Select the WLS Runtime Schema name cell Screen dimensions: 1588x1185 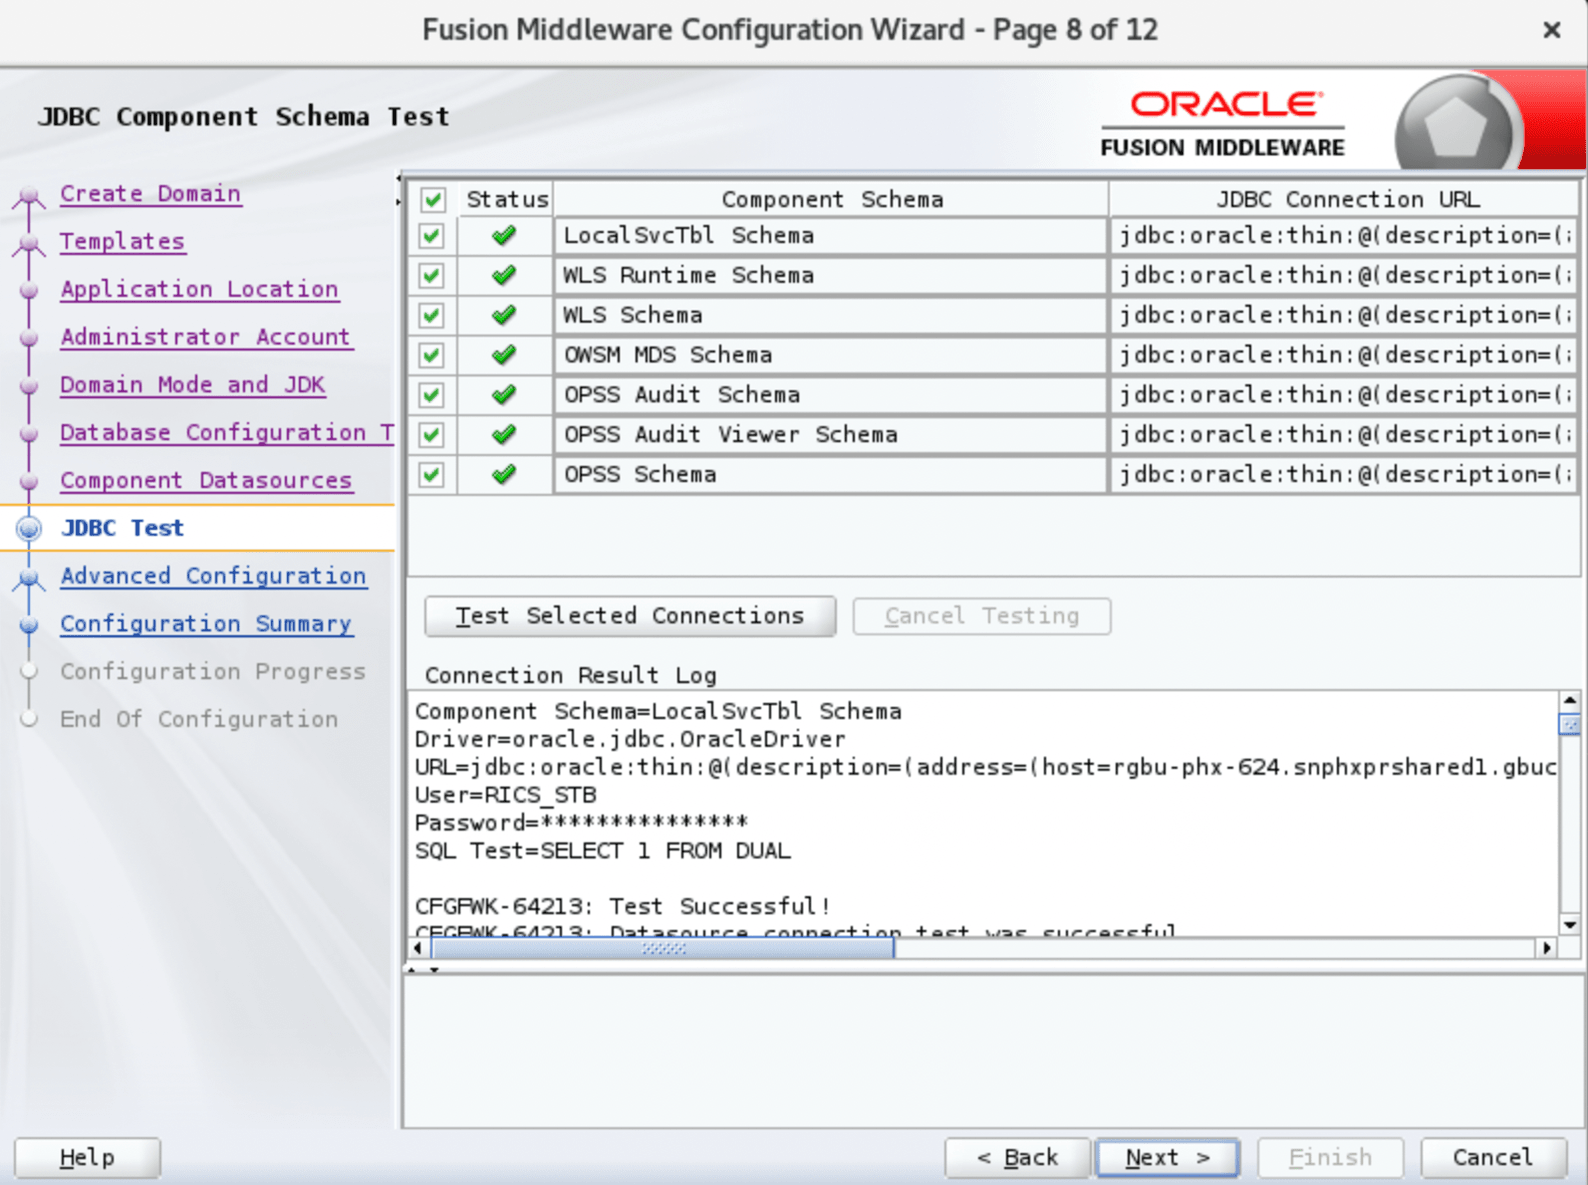point(831,275)
